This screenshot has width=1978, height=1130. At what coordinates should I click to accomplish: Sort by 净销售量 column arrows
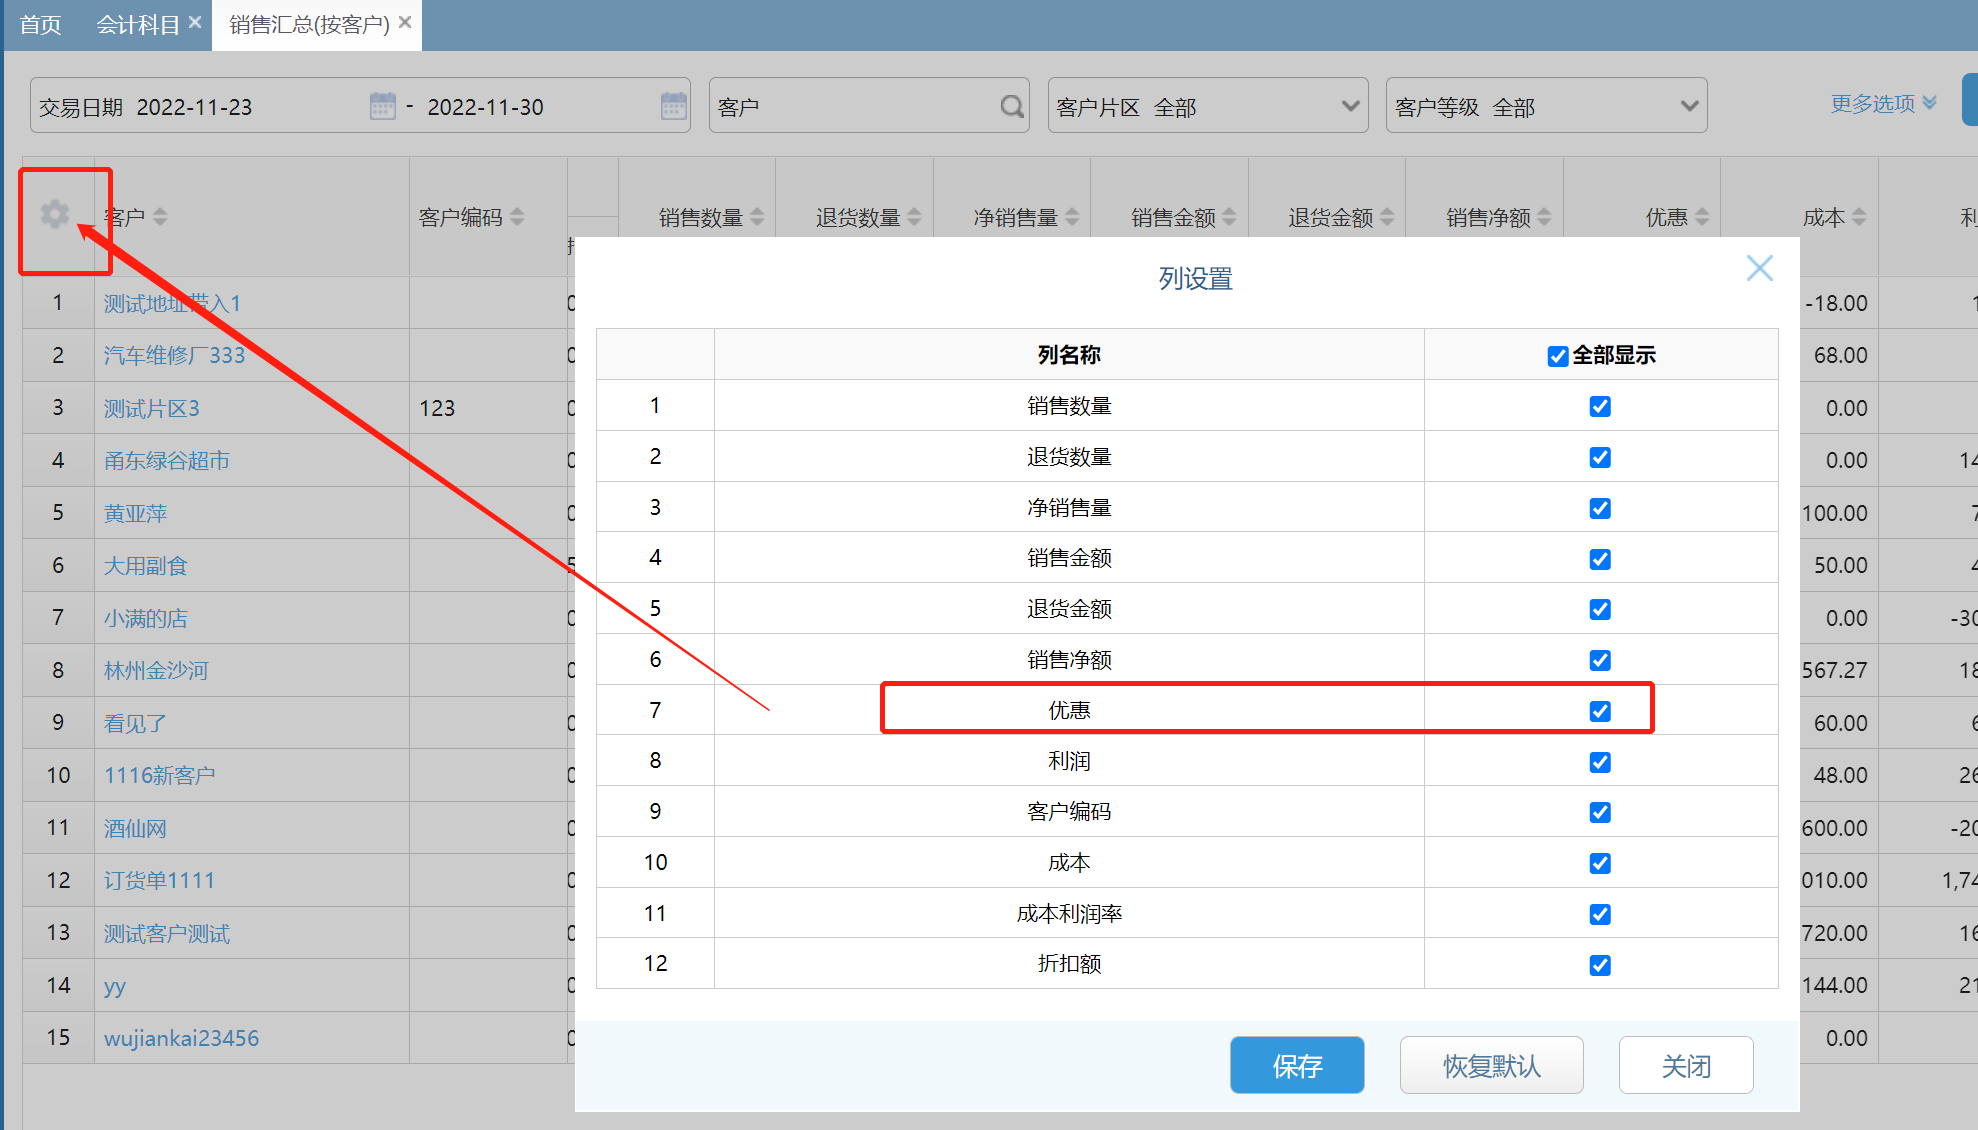point(1072,217)
